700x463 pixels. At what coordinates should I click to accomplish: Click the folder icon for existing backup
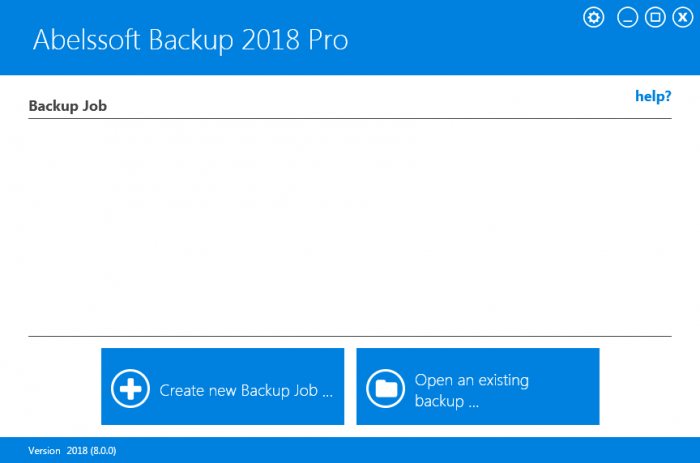(384, 389)
